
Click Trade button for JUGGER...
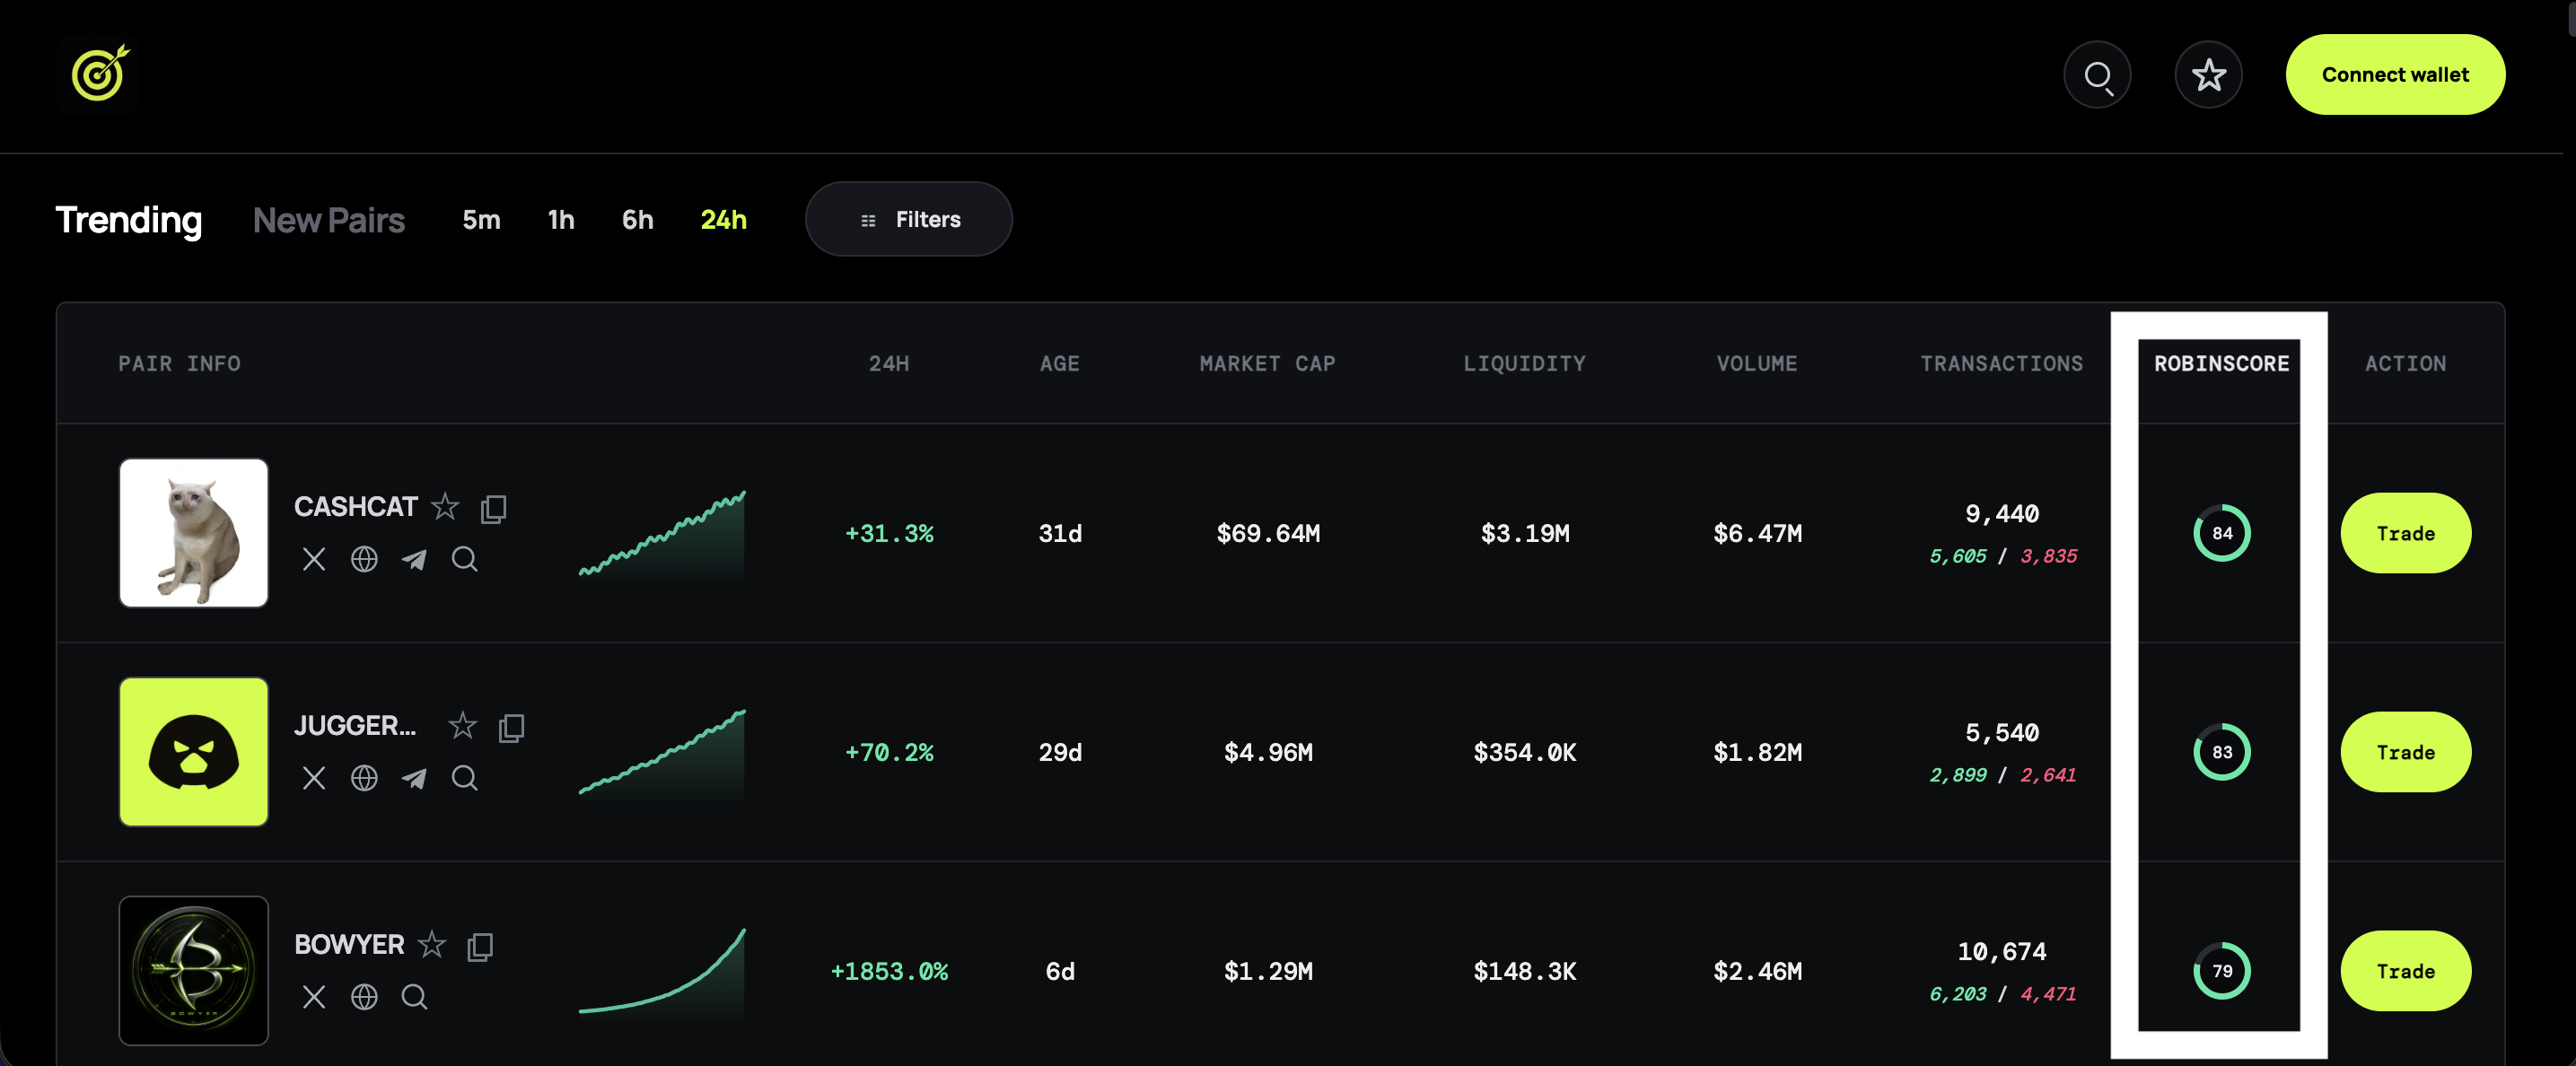click(x=2405, y=752)
